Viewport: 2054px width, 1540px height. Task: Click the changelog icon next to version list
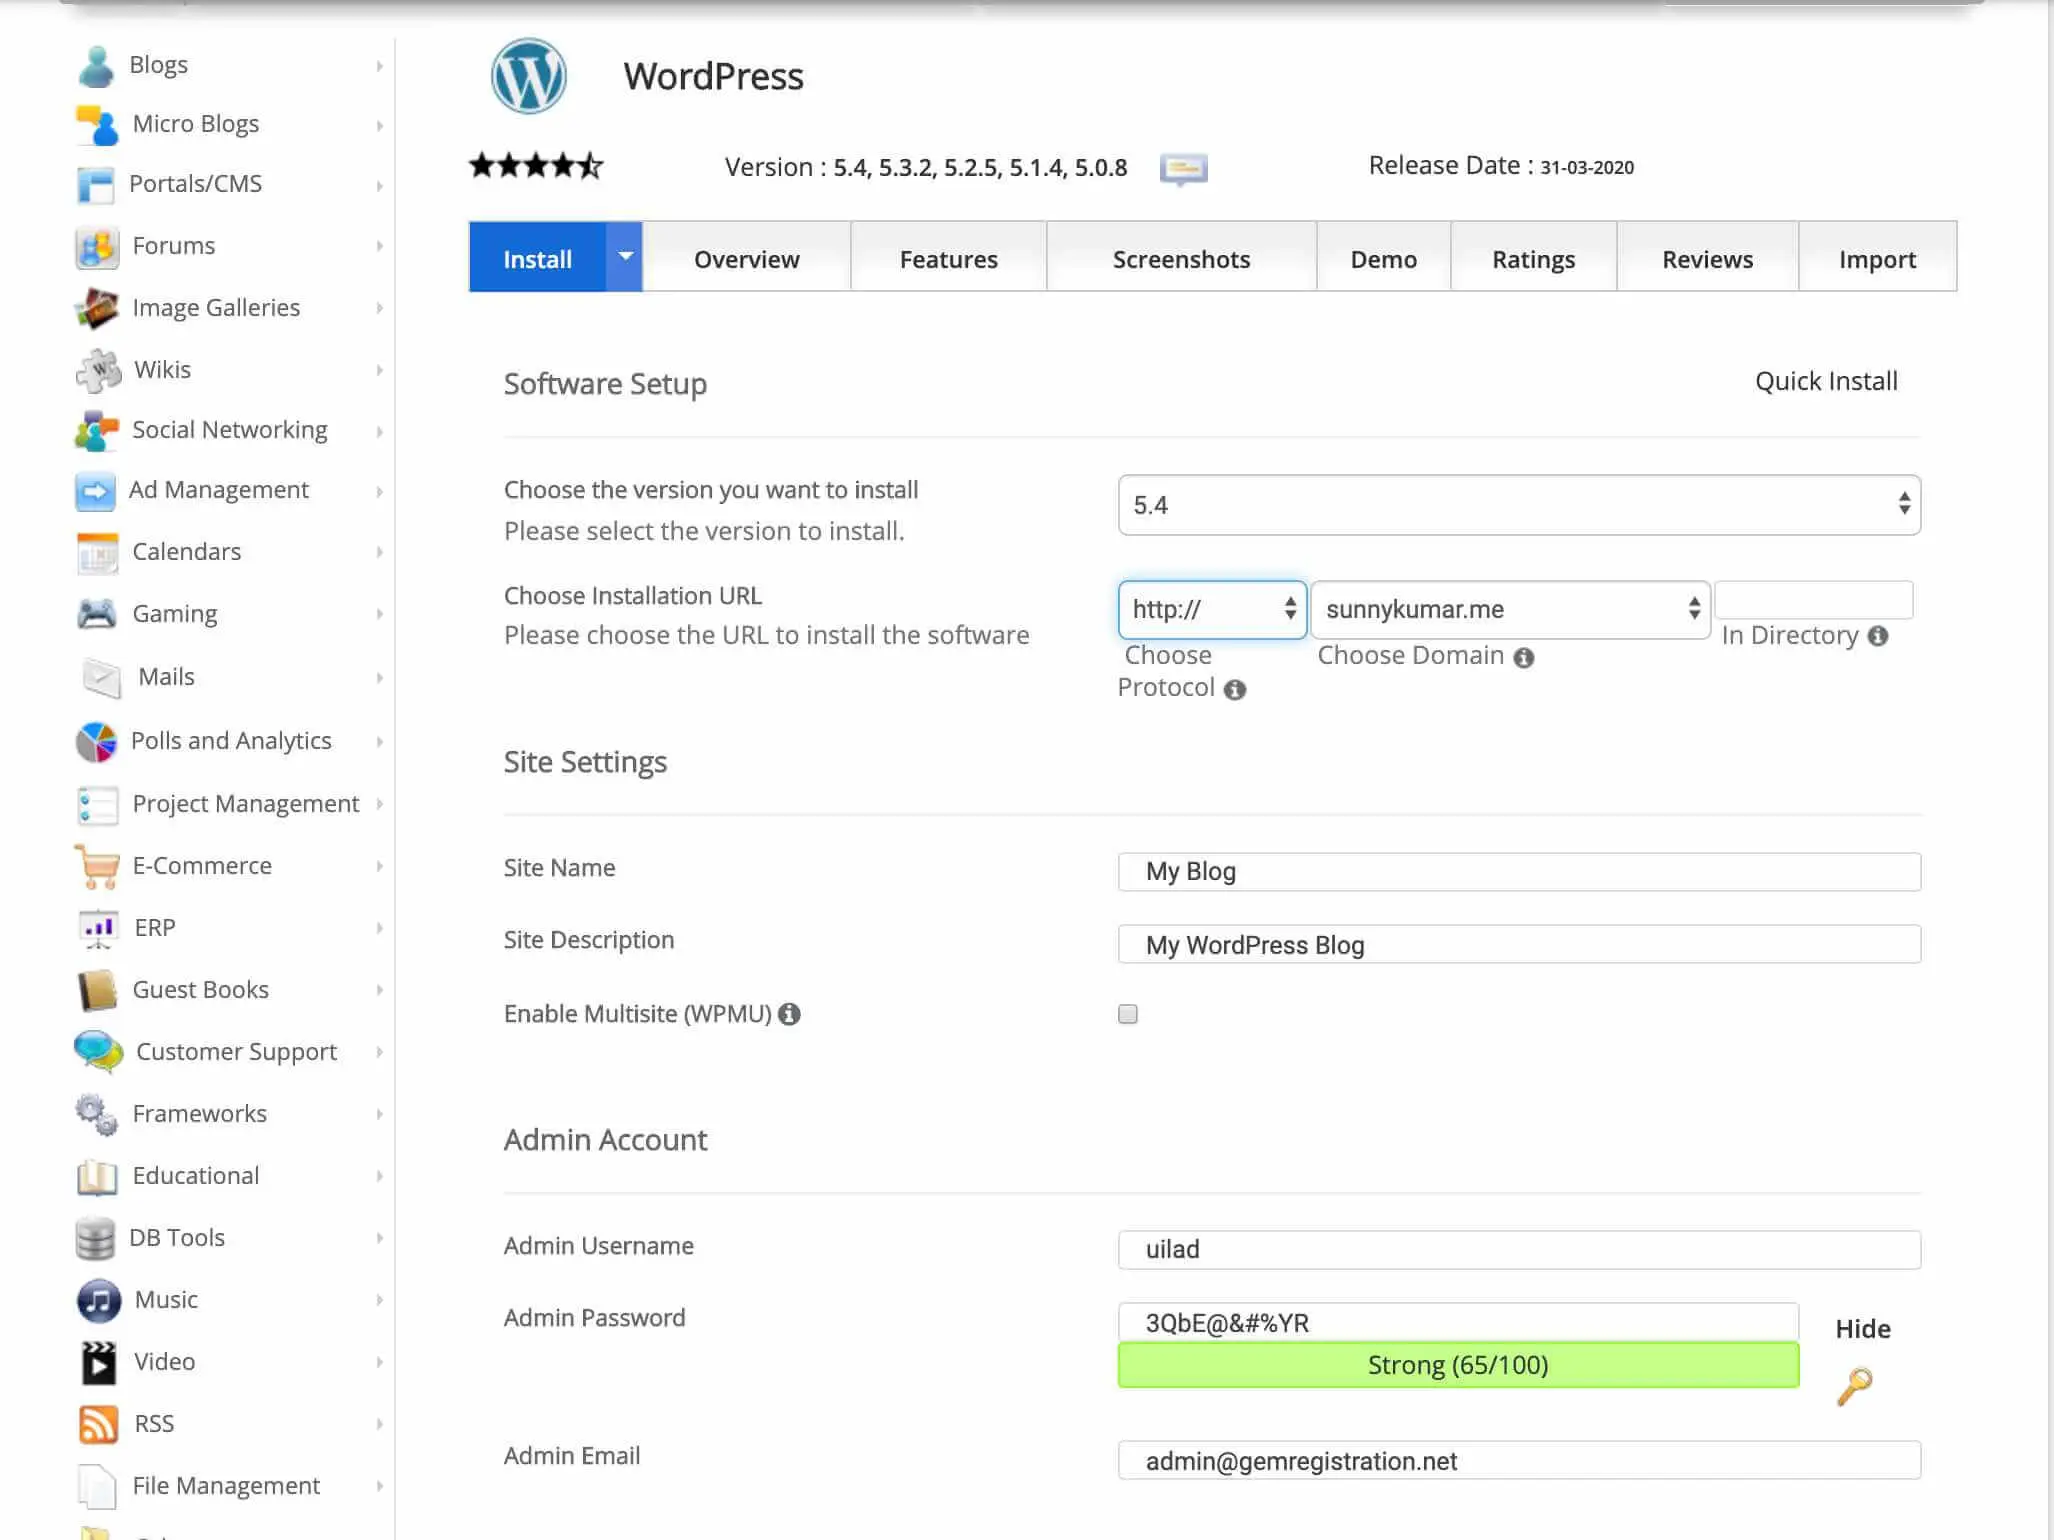pyautogui.click(x=1183, y=168)
